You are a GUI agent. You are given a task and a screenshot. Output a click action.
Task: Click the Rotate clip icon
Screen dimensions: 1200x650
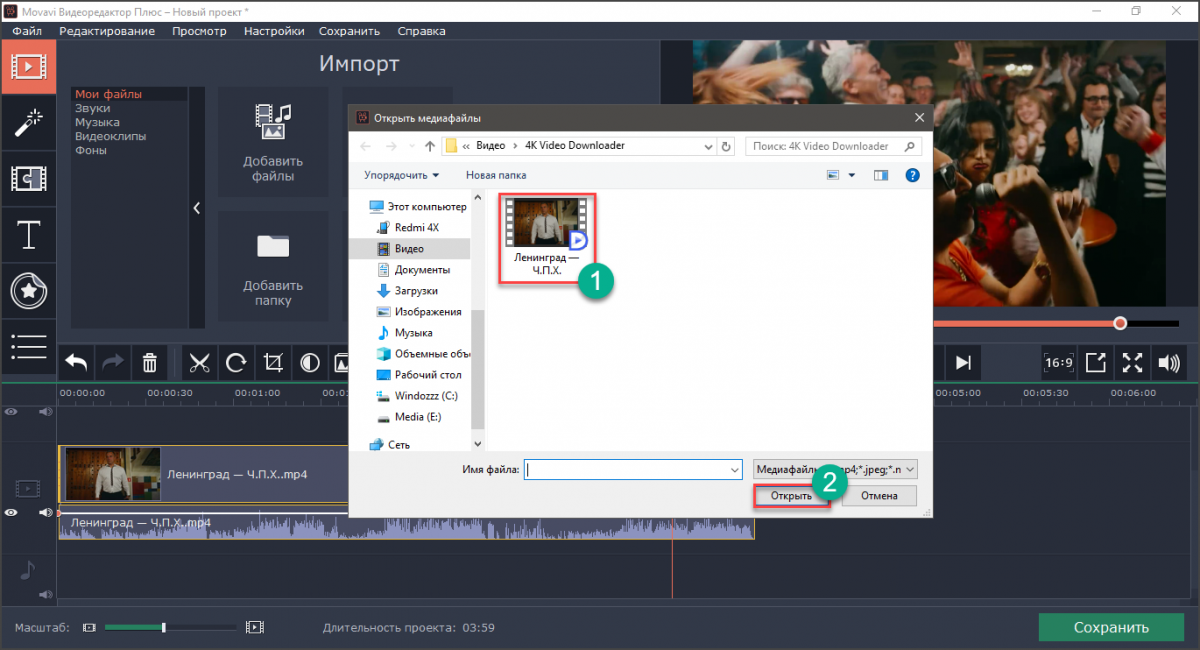point(236,362)
